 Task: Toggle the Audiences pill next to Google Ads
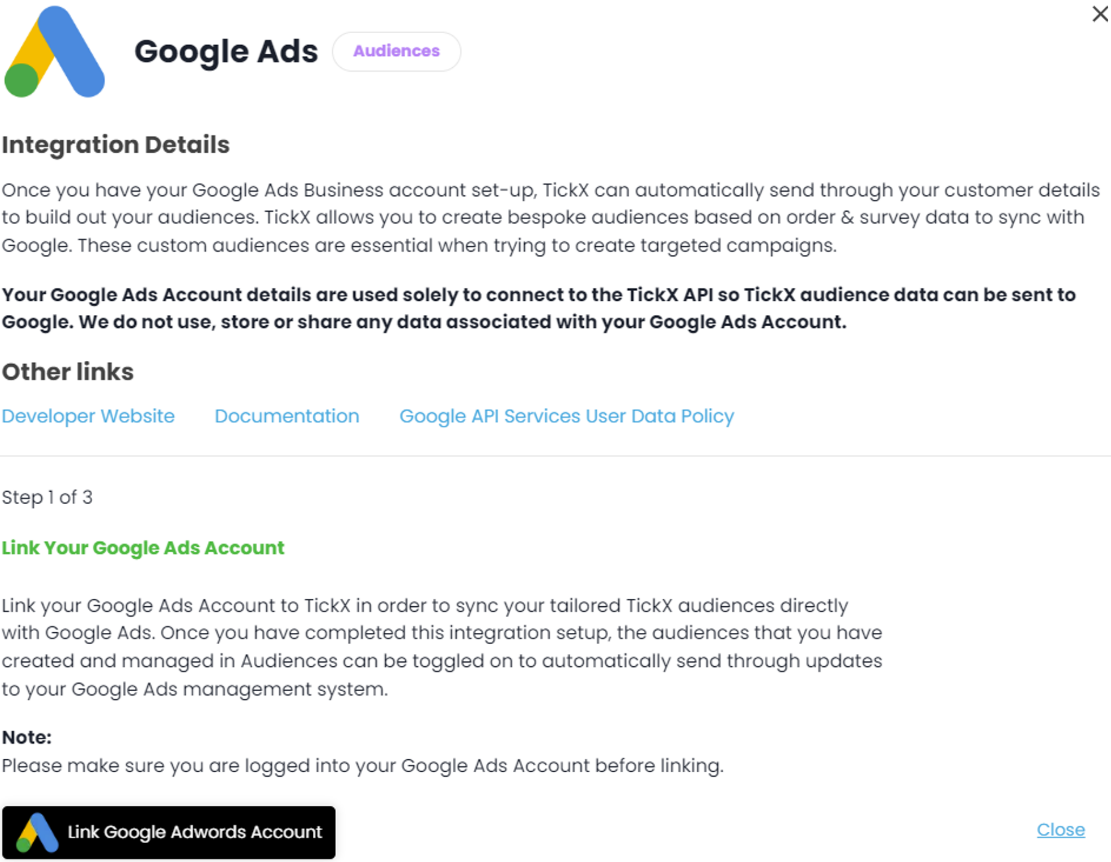pyautogui.click(x=396, y=51)
